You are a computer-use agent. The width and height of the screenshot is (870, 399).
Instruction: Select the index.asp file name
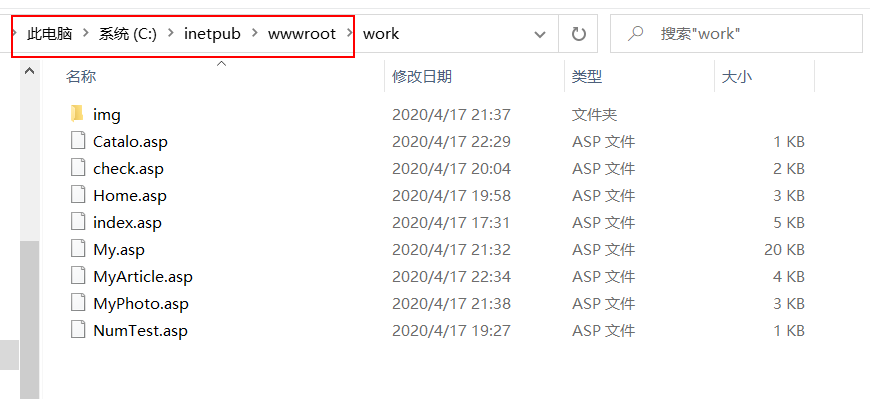point(127,223)
